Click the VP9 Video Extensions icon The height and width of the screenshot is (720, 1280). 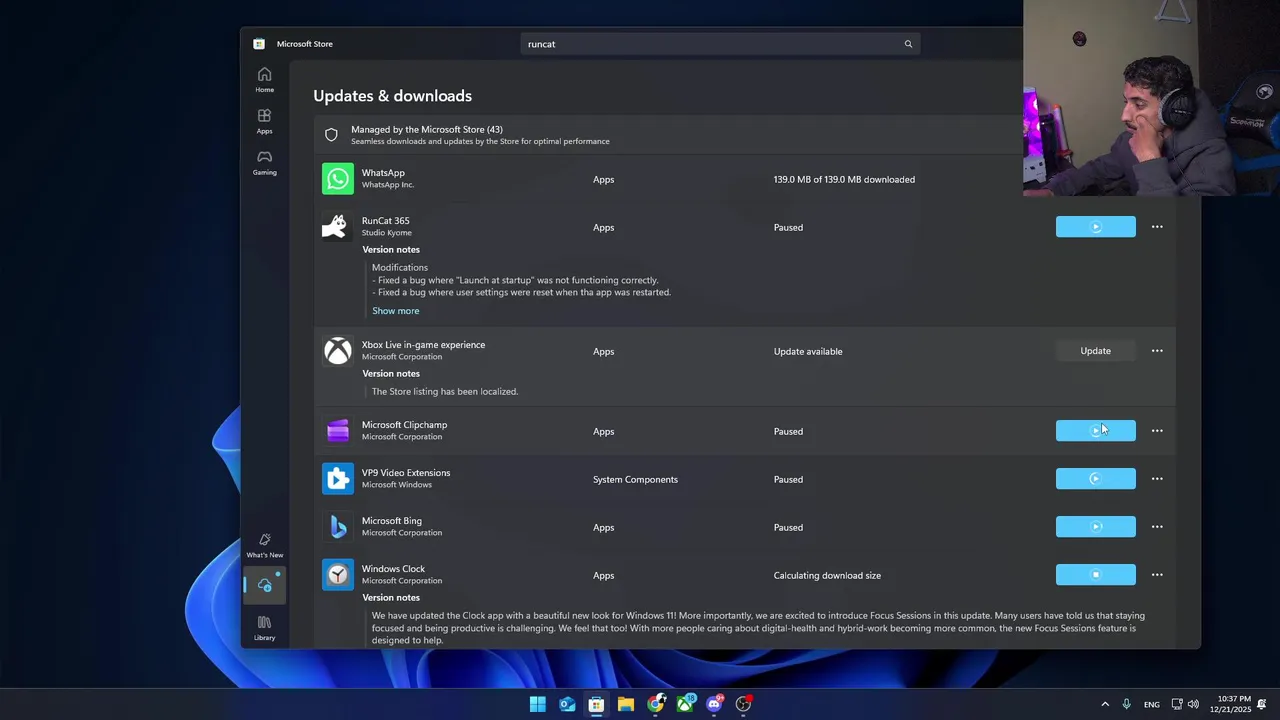[338, 479]
